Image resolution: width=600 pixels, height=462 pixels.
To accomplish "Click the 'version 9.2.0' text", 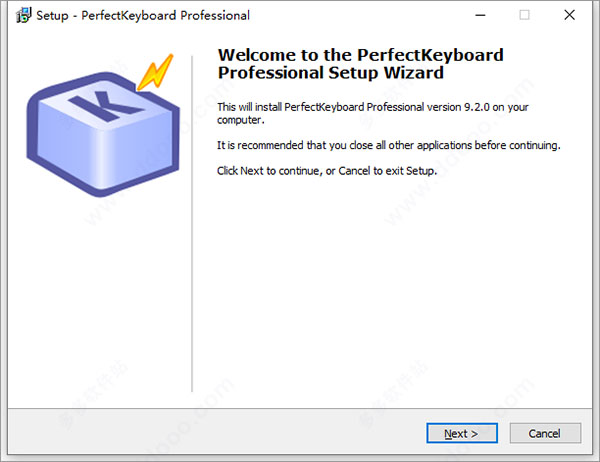I will (x=458, y=107).
